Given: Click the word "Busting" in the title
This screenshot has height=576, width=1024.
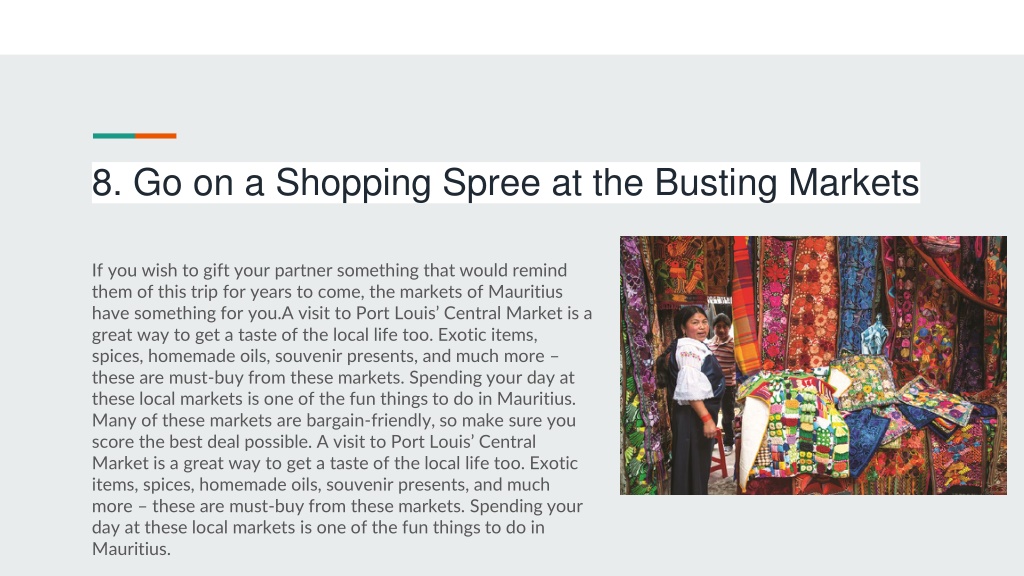Looking at the screenshot, I should [x=715, y=183].
